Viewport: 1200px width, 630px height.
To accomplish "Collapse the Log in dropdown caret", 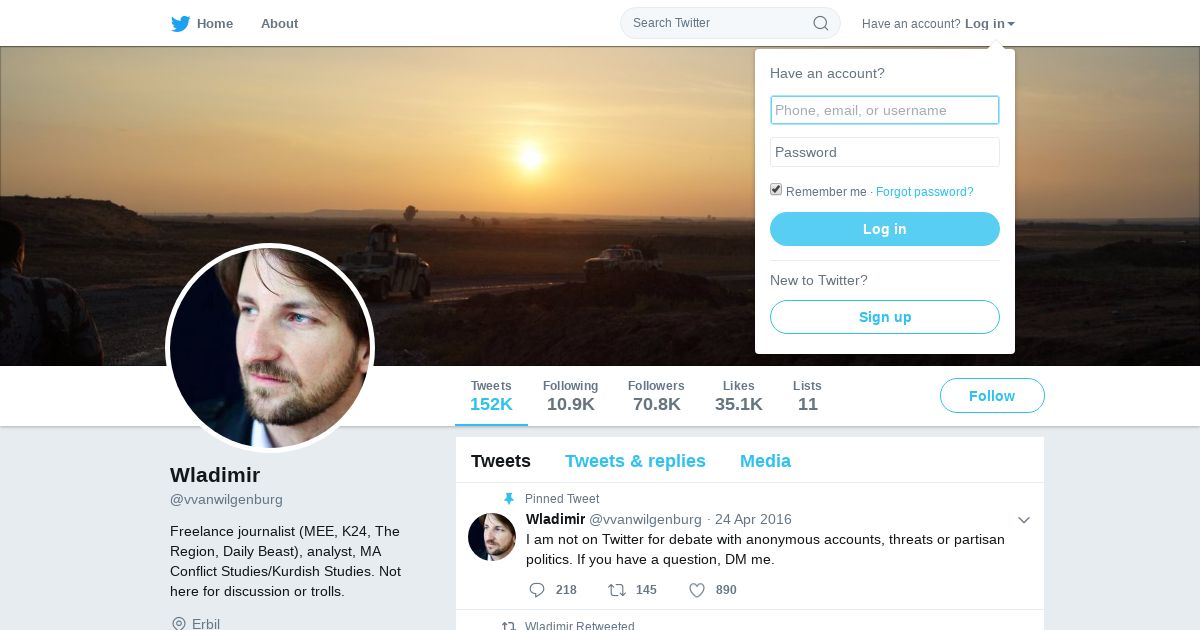I will click(1011, 24).
